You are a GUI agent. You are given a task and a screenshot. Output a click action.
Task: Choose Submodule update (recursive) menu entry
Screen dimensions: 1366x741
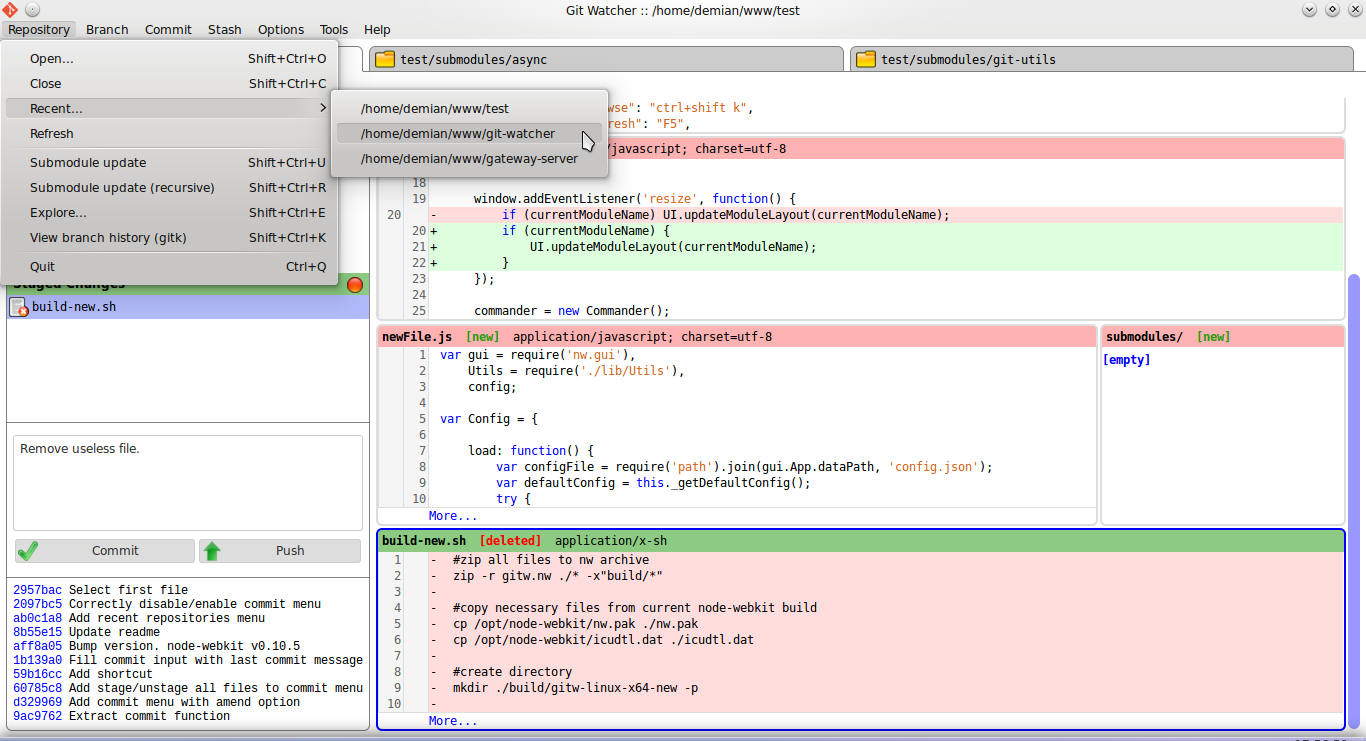click(x=122, y=187)
